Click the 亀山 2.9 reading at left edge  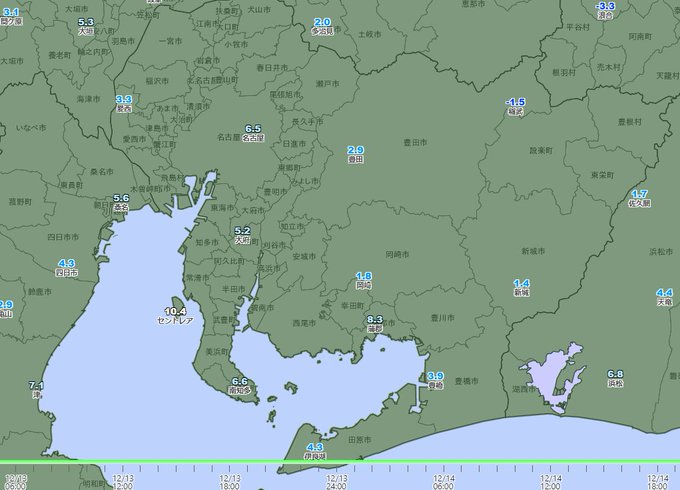[6, 305]
